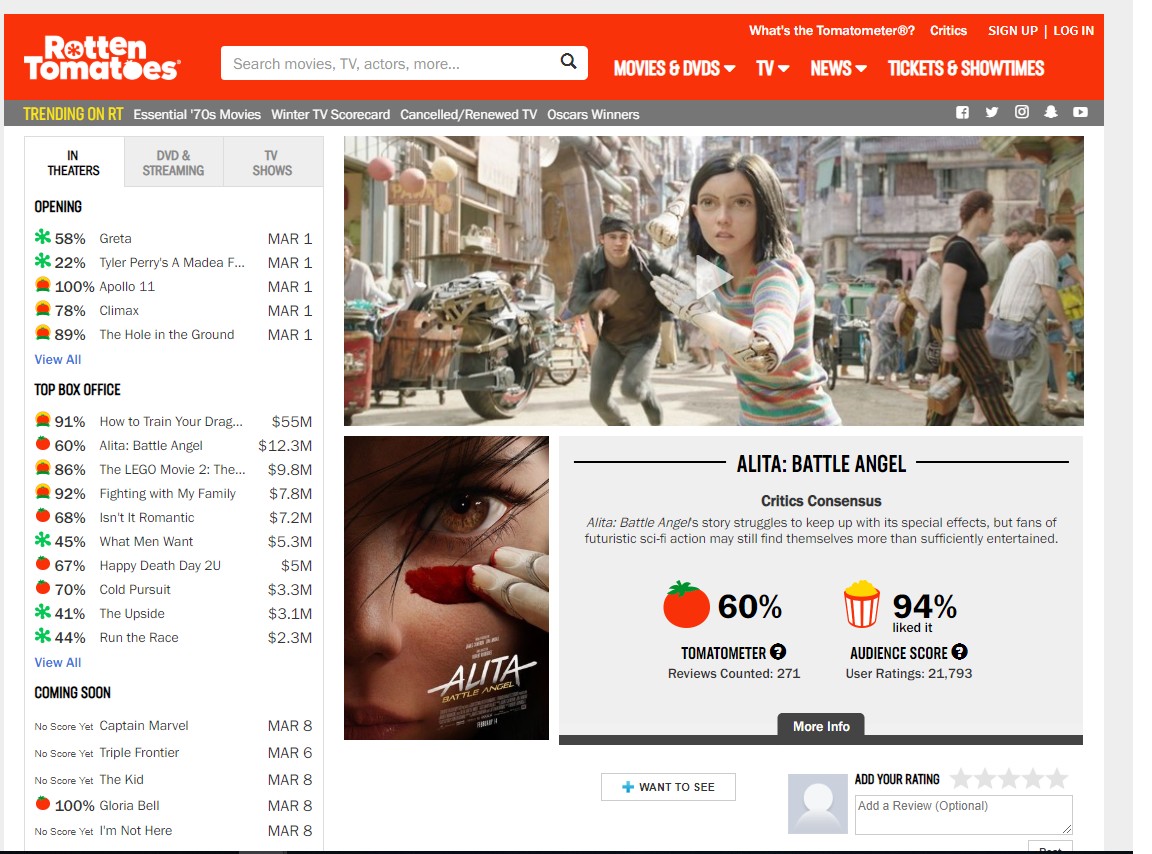Open Oscars Winners link

(593, 115)
